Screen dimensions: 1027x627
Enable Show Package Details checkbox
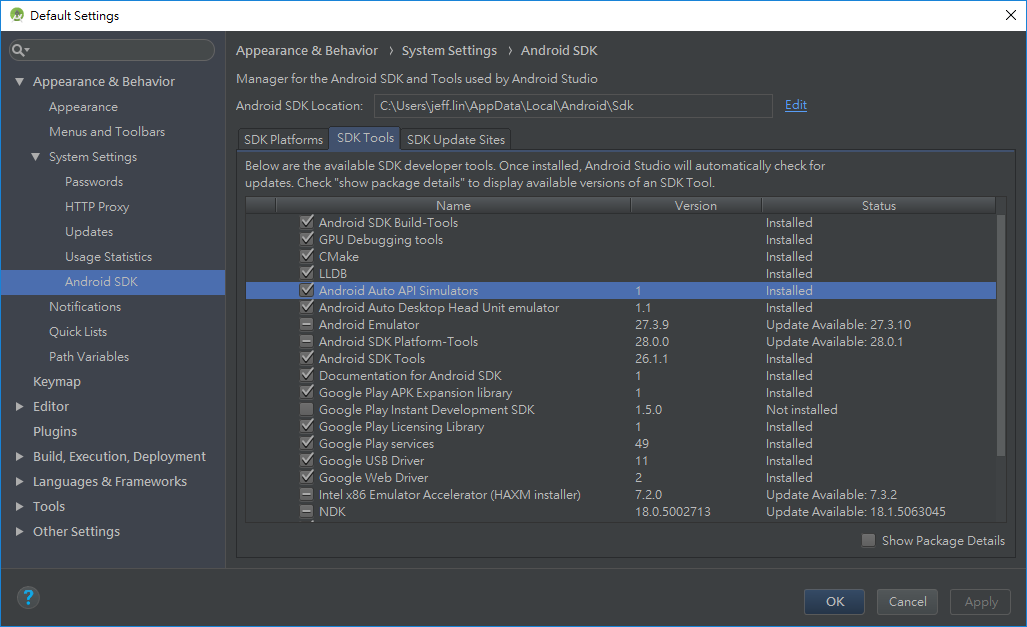coord(868,541)
